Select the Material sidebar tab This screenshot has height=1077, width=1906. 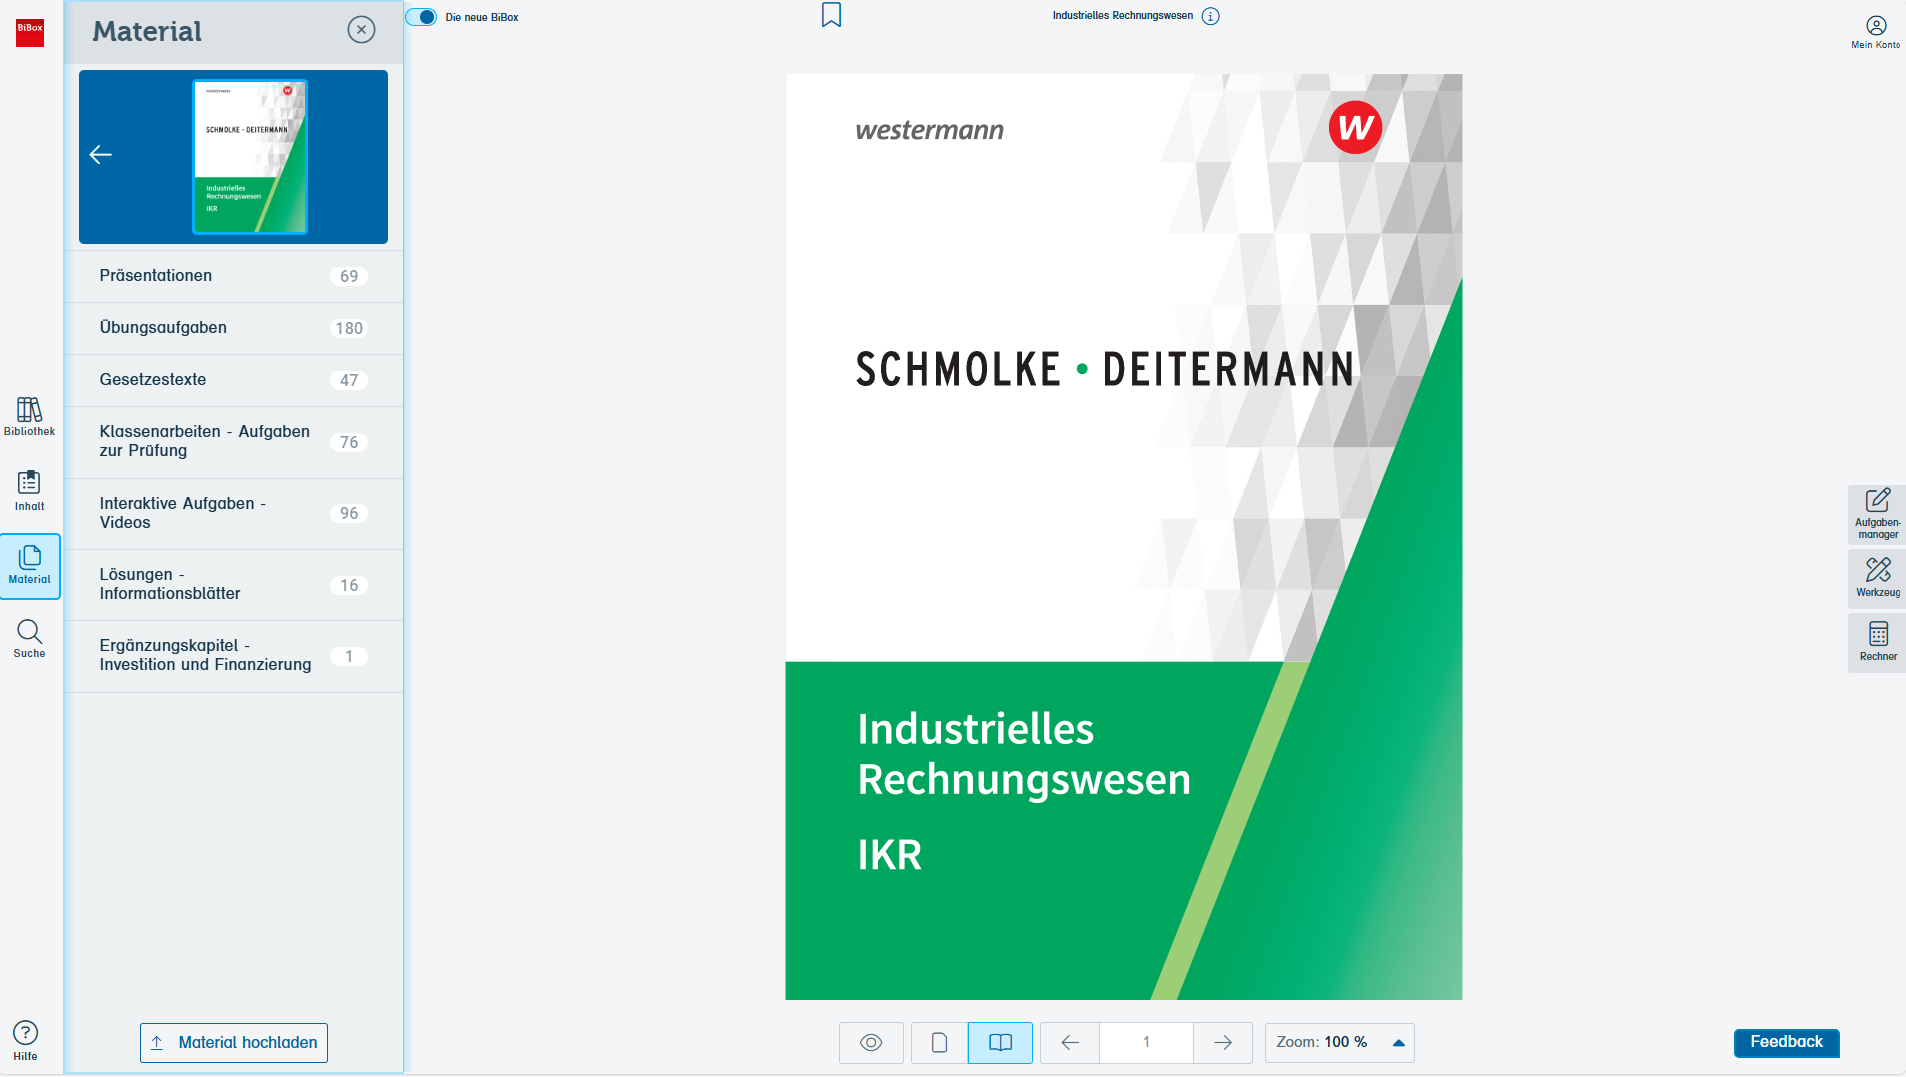tap(30, 566)
